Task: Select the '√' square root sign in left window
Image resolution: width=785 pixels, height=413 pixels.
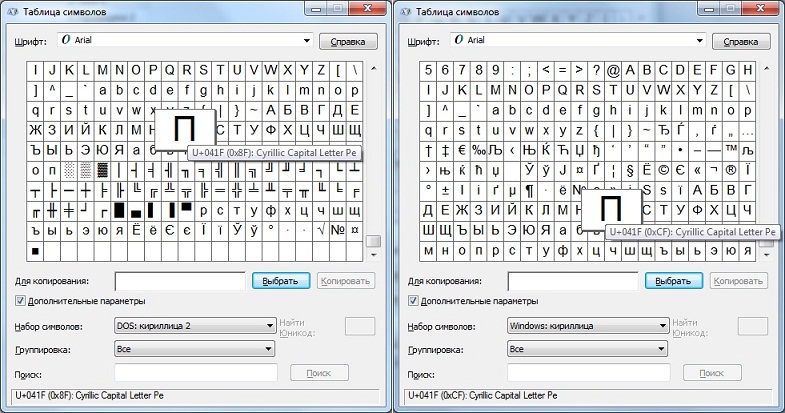Action: pos(321,230)
